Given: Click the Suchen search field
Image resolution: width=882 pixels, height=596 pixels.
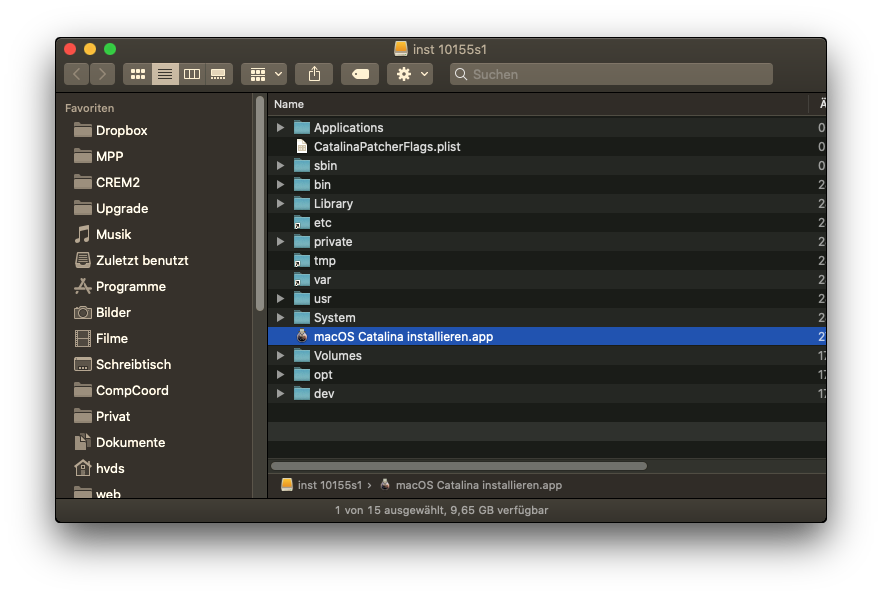Looking at the screenshot, I should tap(611, 74).
